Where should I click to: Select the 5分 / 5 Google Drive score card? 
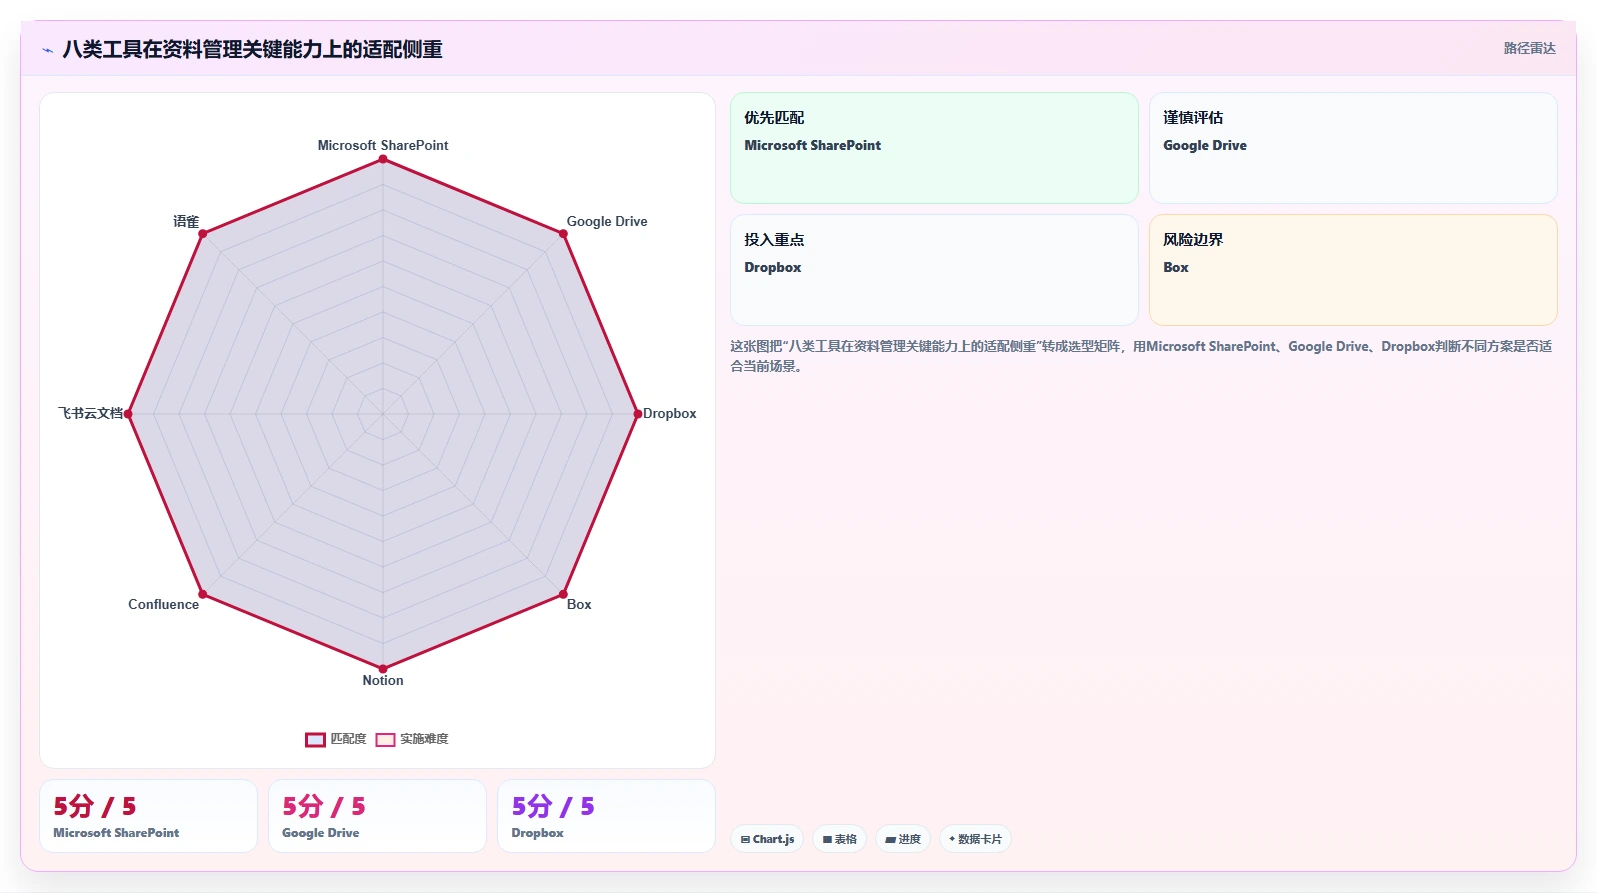click(x=377, y=816)
